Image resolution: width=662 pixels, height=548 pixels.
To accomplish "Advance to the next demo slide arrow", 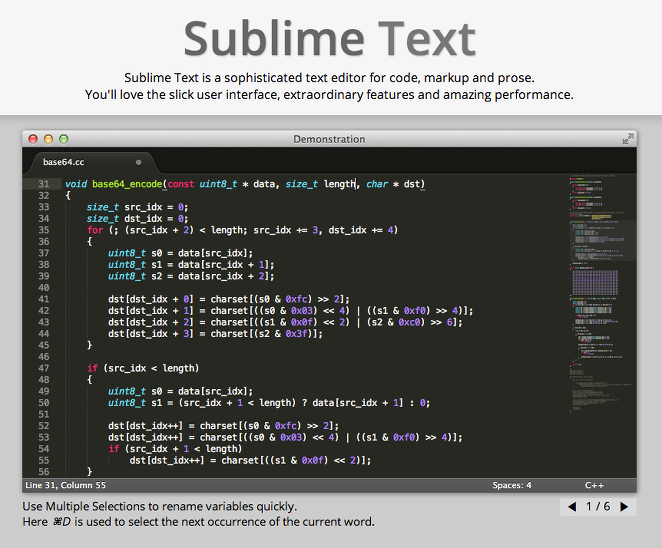I will 624,507.
